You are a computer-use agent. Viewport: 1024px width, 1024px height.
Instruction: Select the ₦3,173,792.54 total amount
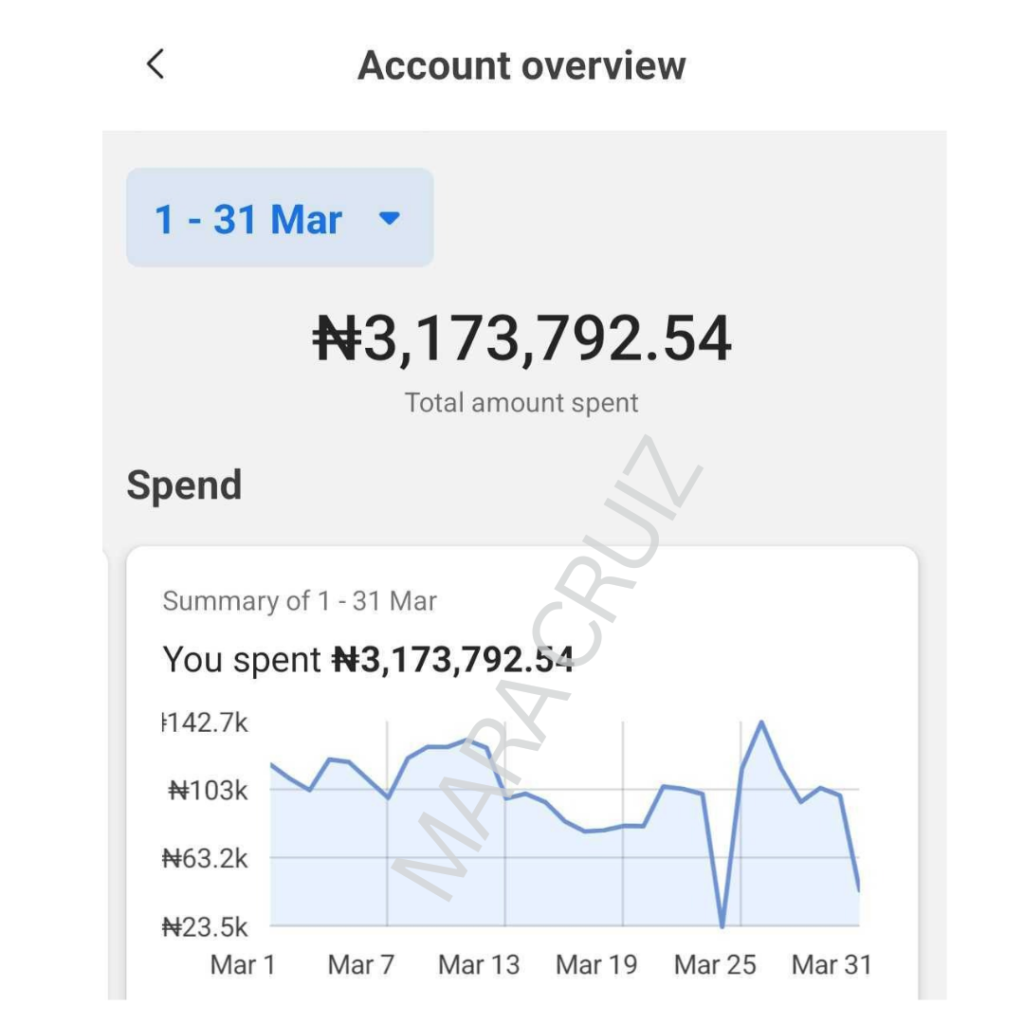522,339
